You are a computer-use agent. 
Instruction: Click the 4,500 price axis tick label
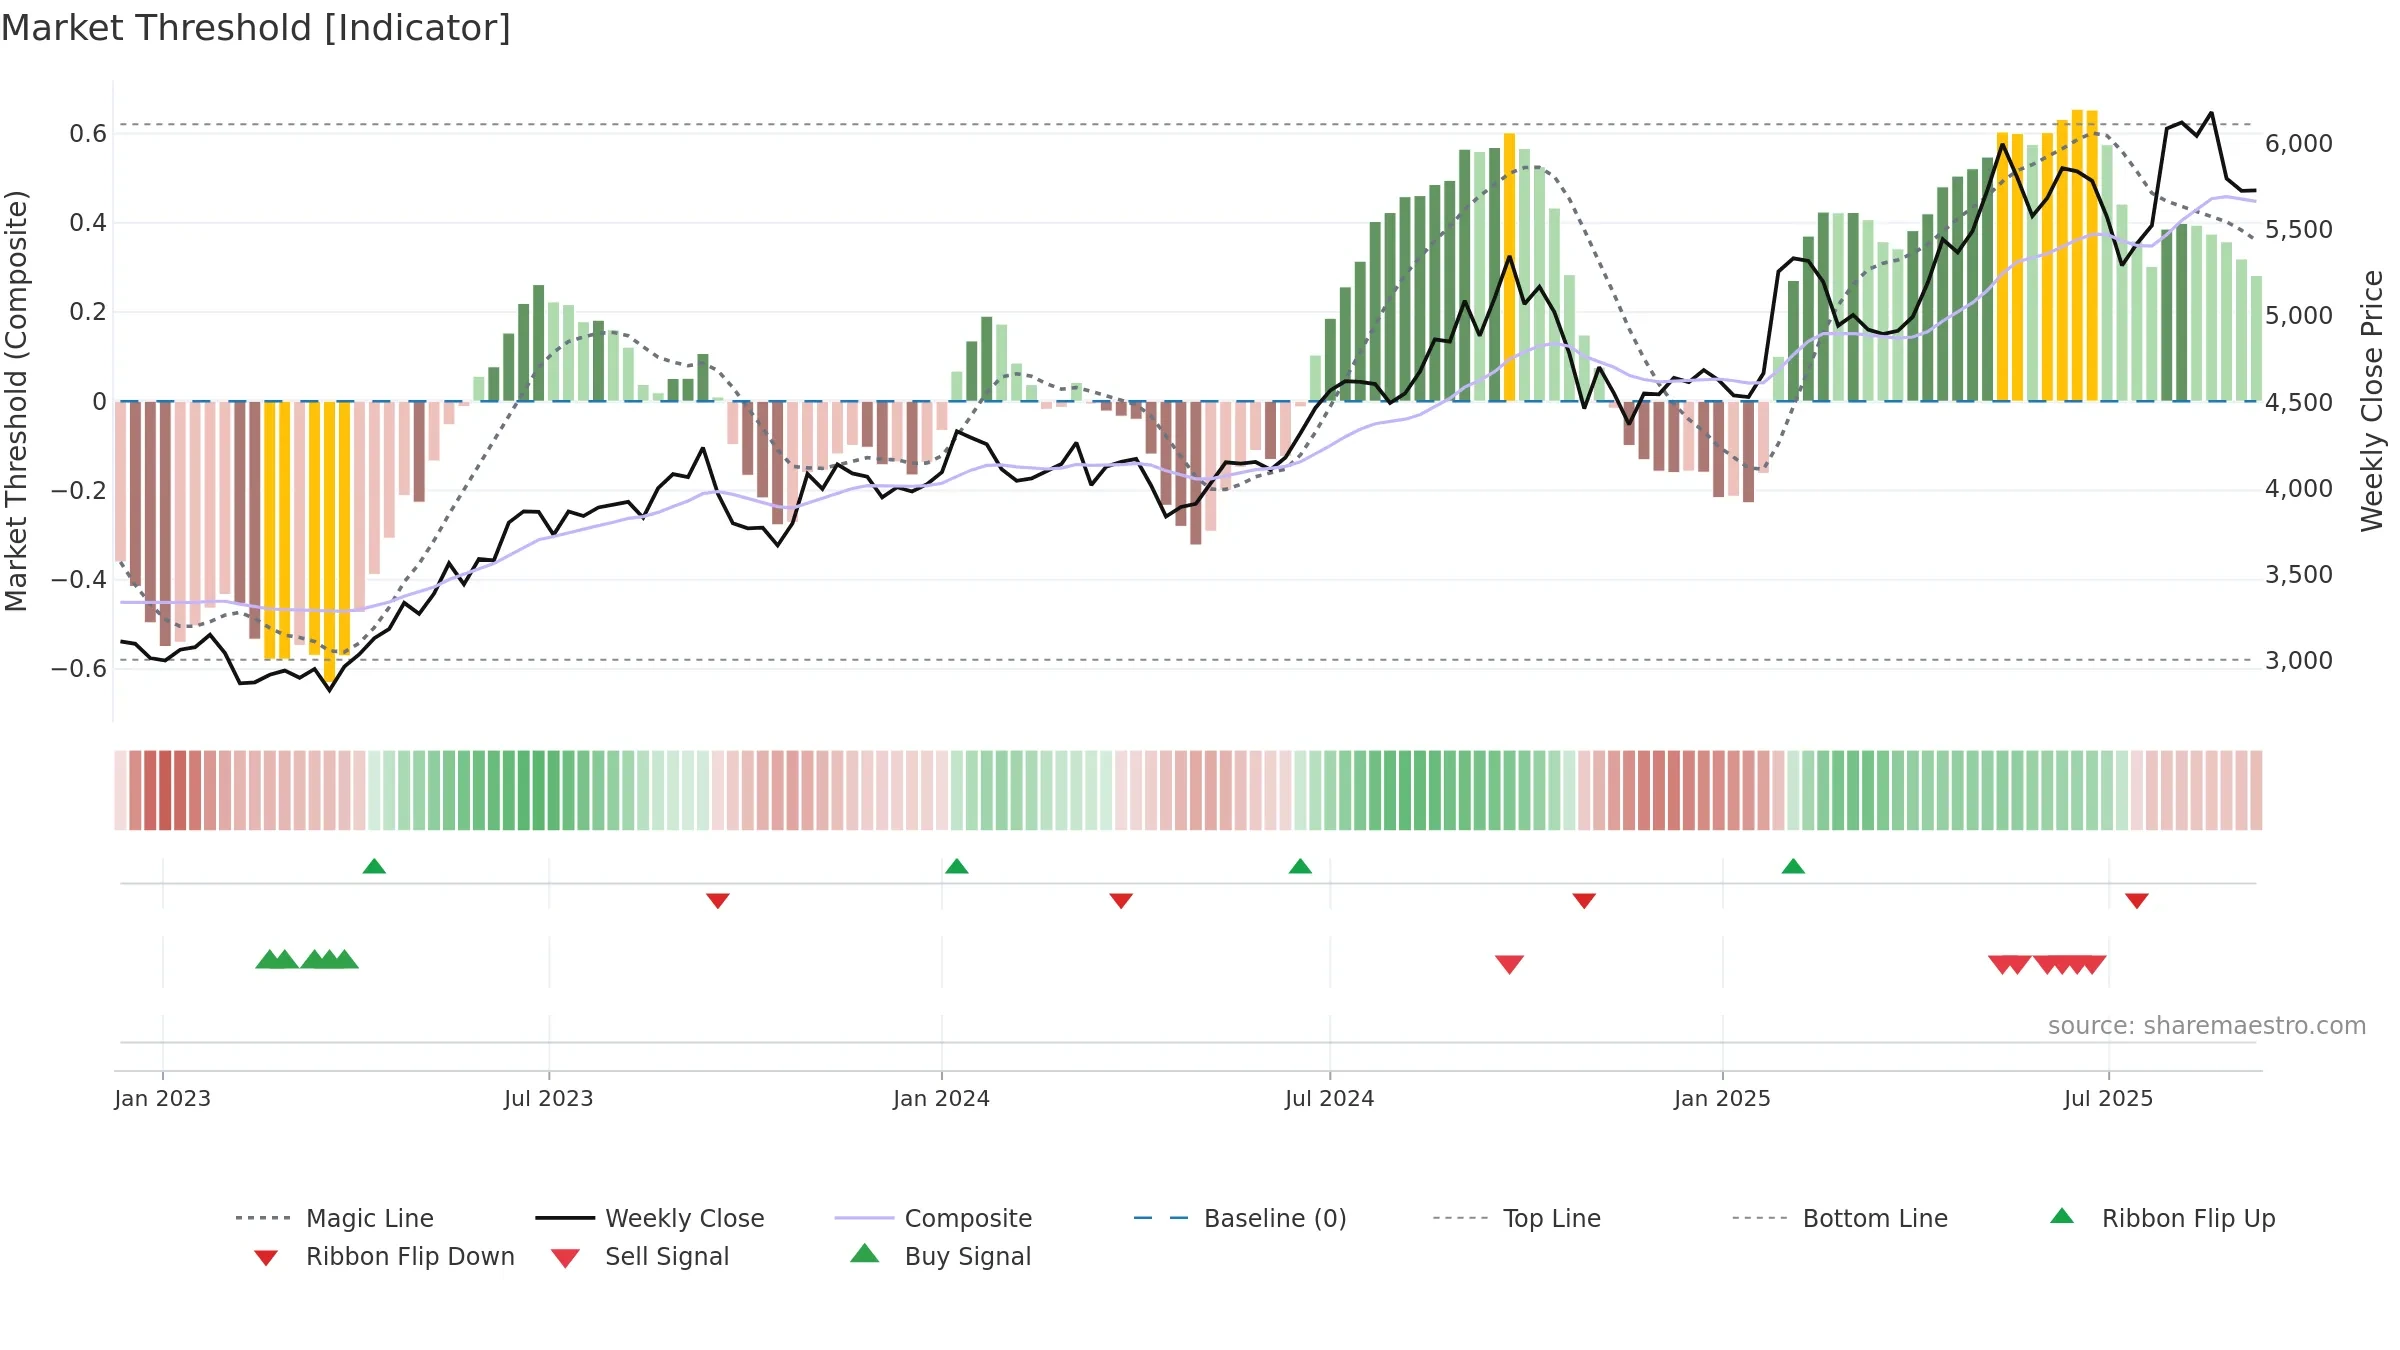point(2299,402)
